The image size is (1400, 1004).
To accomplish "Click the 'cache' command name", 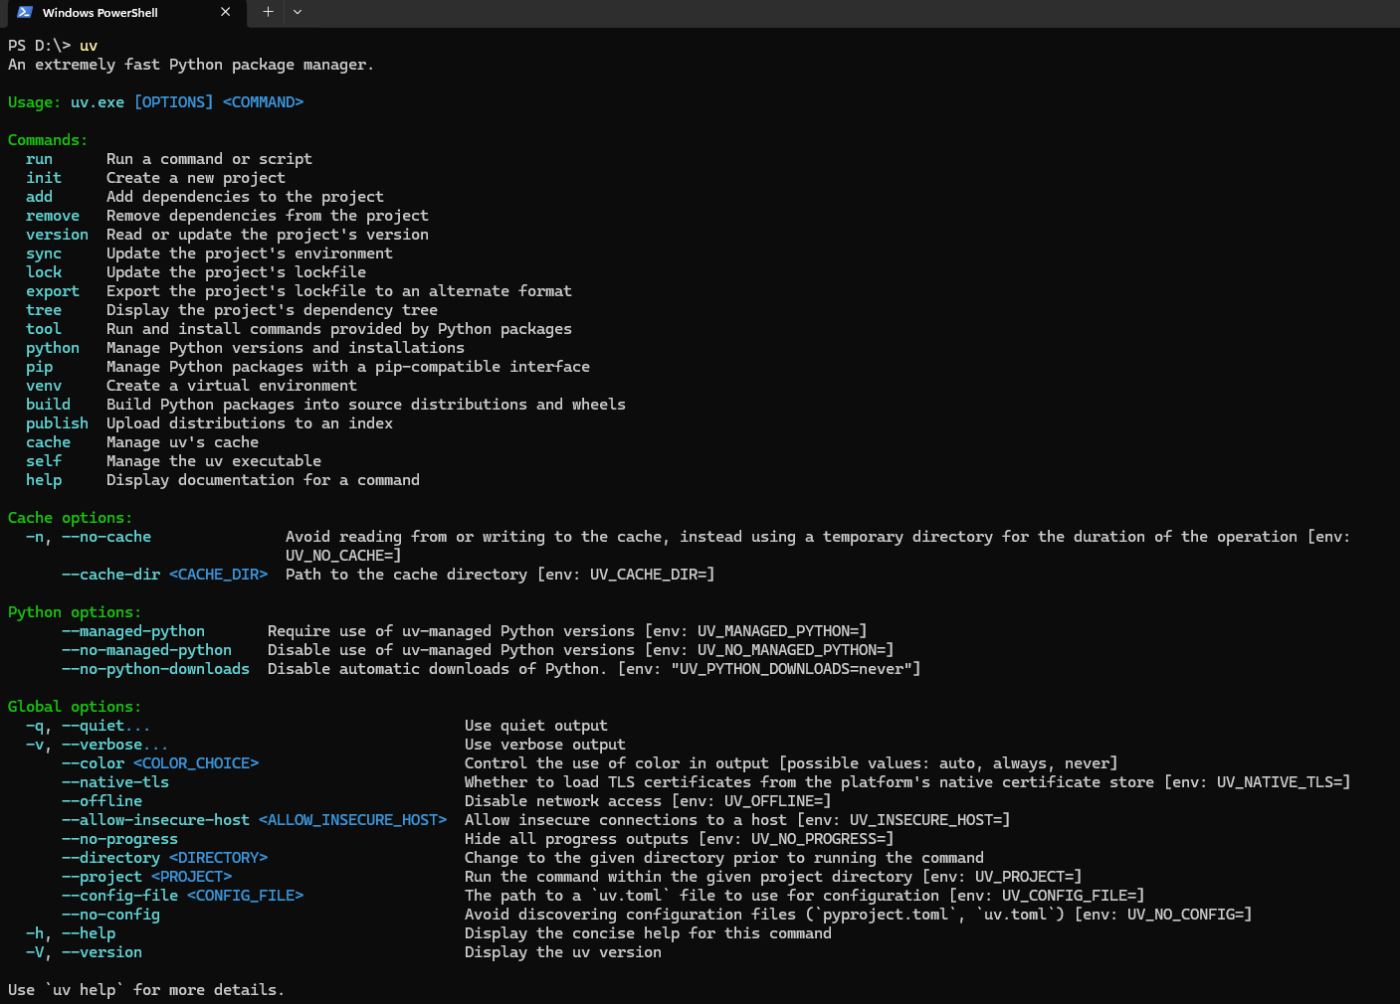I will pos(48,443).
